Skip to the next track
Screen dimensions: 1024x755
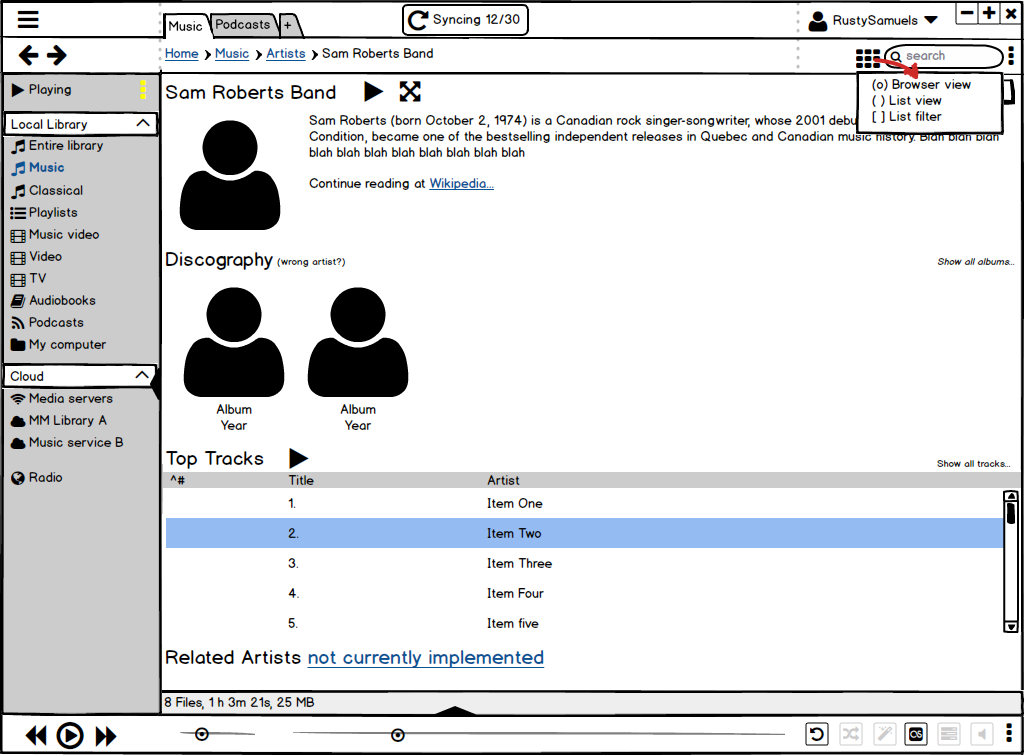pyautogui.click(x=106, y=736)
